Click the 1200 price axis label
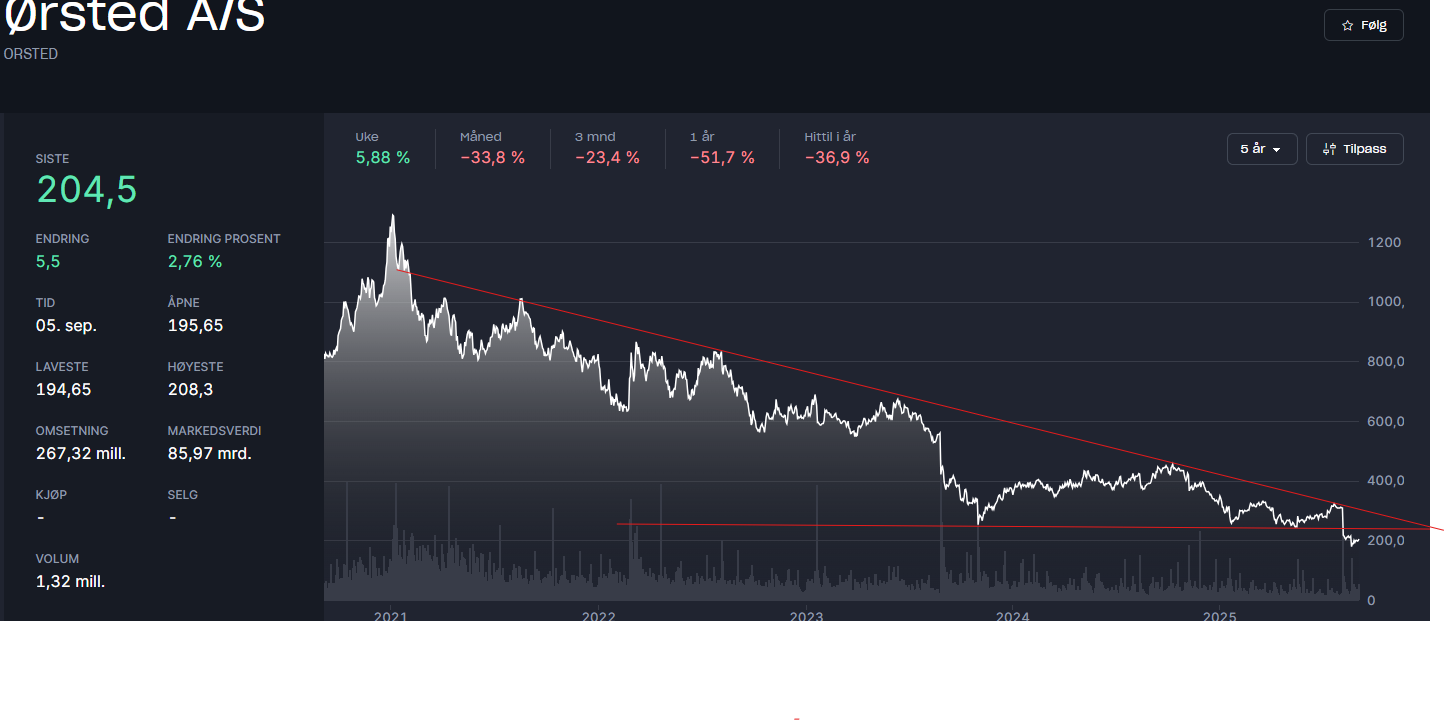1444x720 pixels. tap(1384, 242)
